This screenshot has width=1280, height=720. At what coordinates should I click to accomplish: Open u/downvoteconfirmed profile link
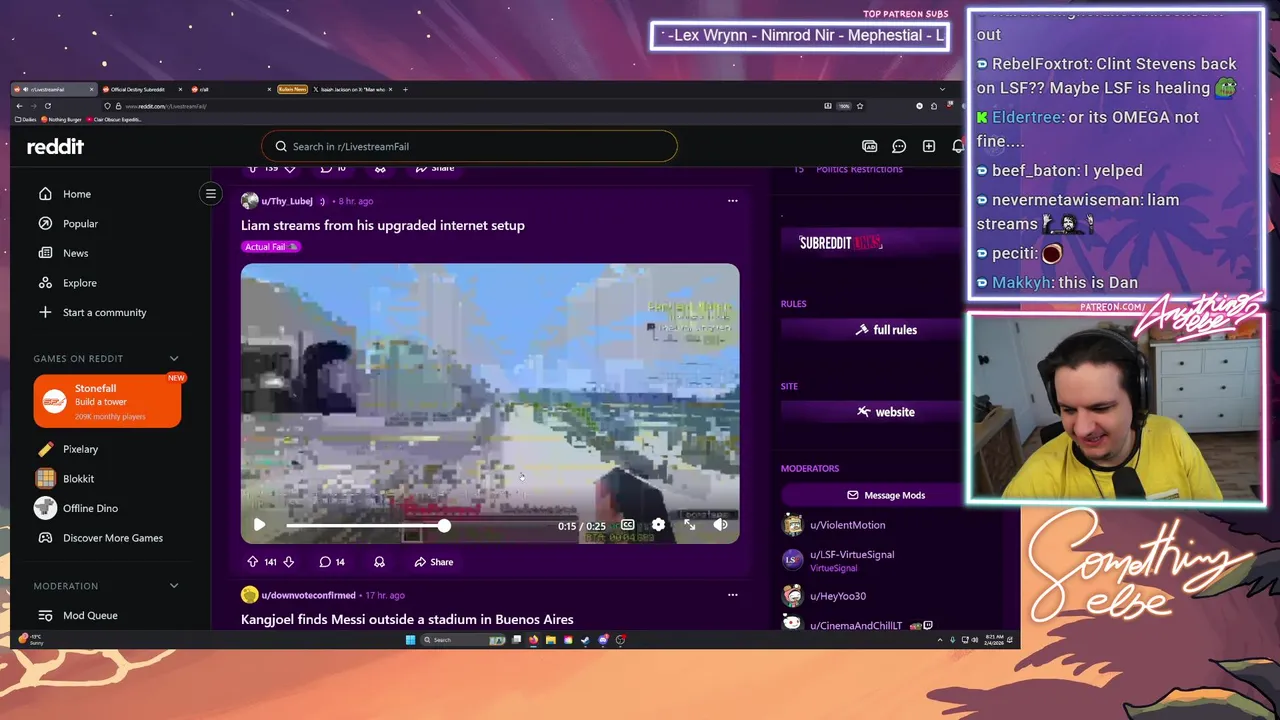point(308,595)
